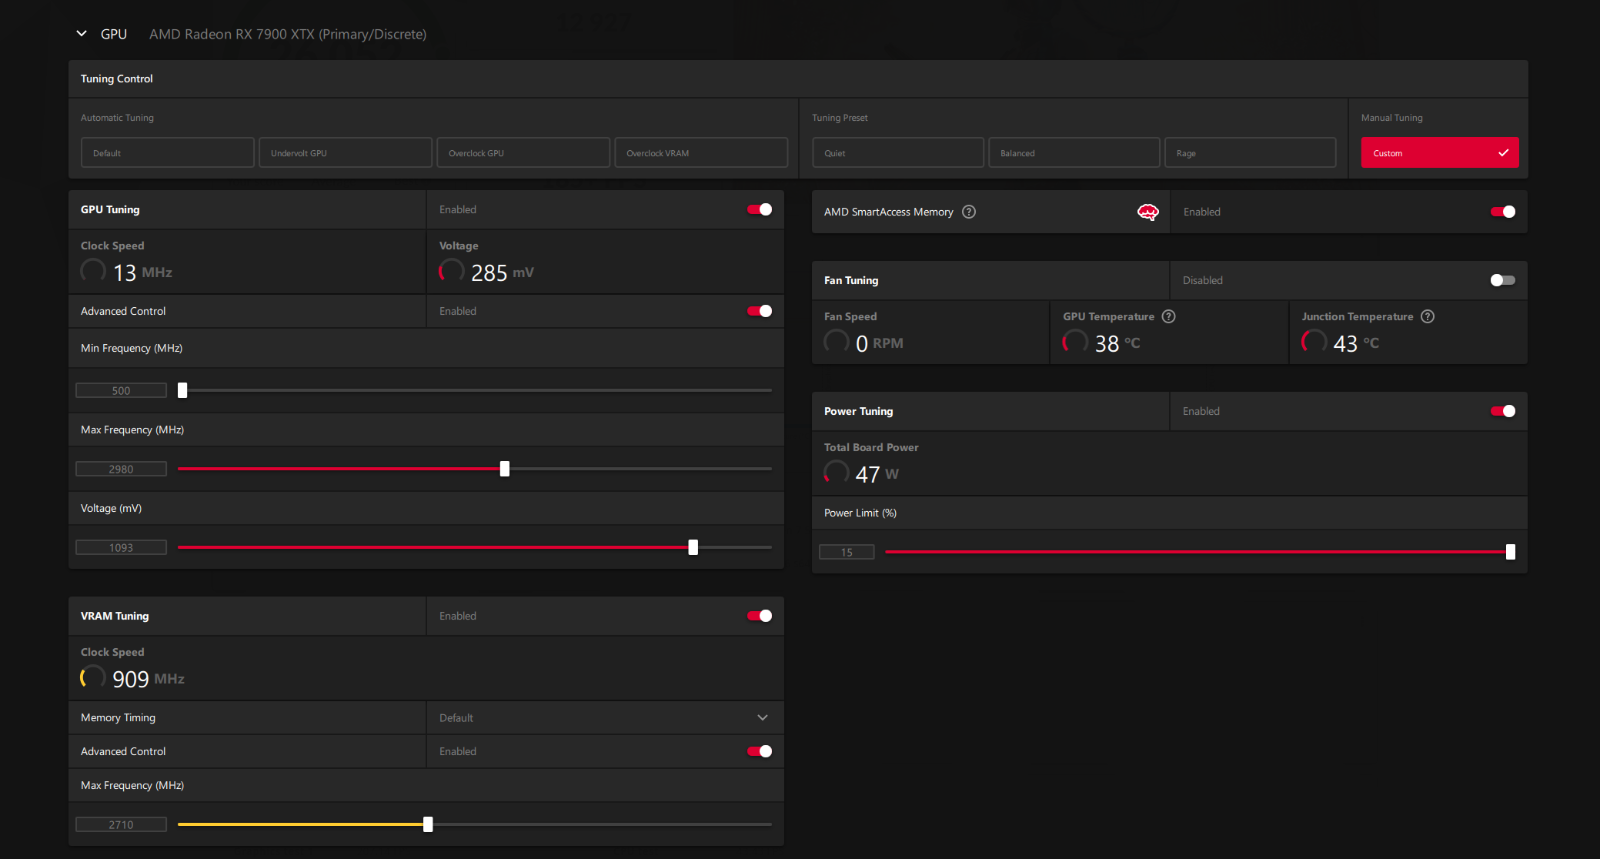Click the GPU Temperature gauge icon
Image resolution: width=1600 pixels, height=859 pixels.
(x=1075, y=342)
